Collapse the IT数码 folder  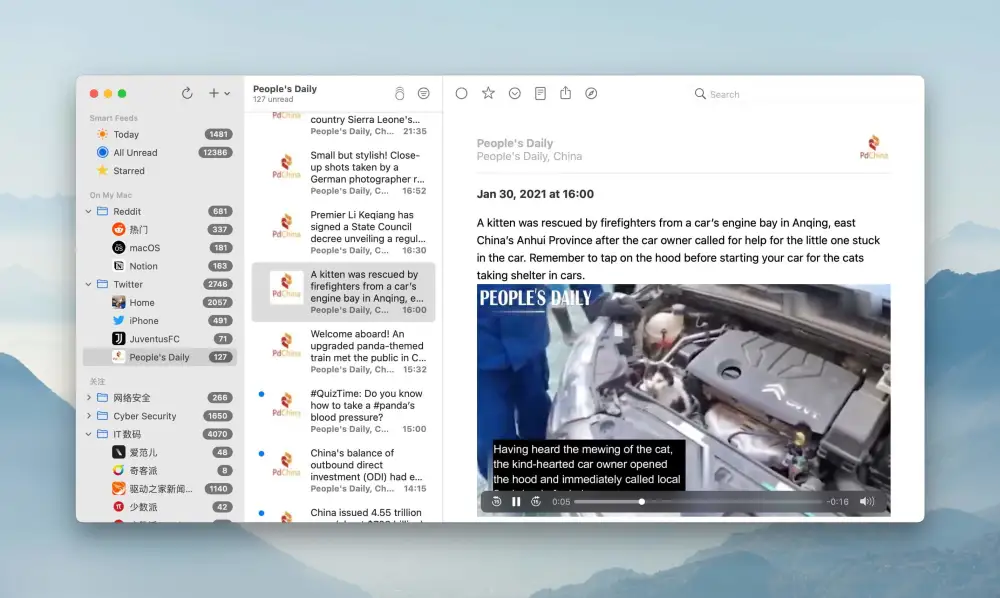(x=89, y=434)
